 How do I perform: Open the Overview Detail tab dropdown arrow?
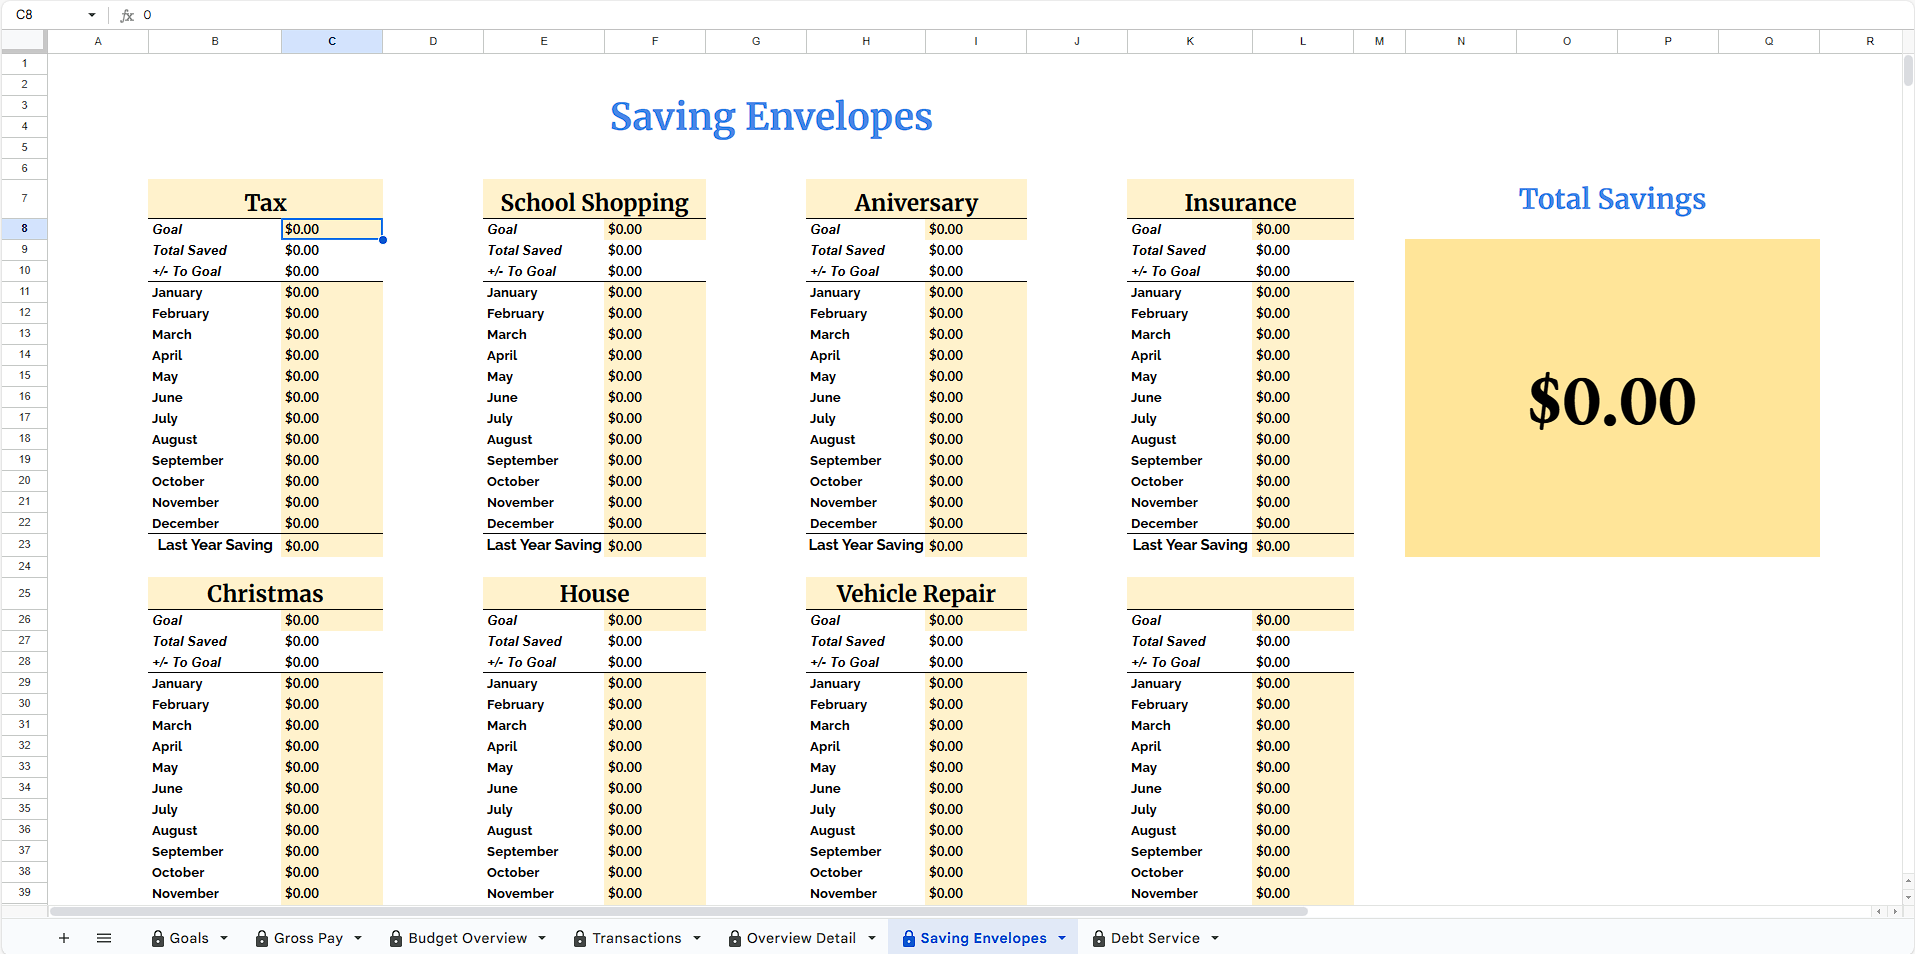tap(872, 938)
